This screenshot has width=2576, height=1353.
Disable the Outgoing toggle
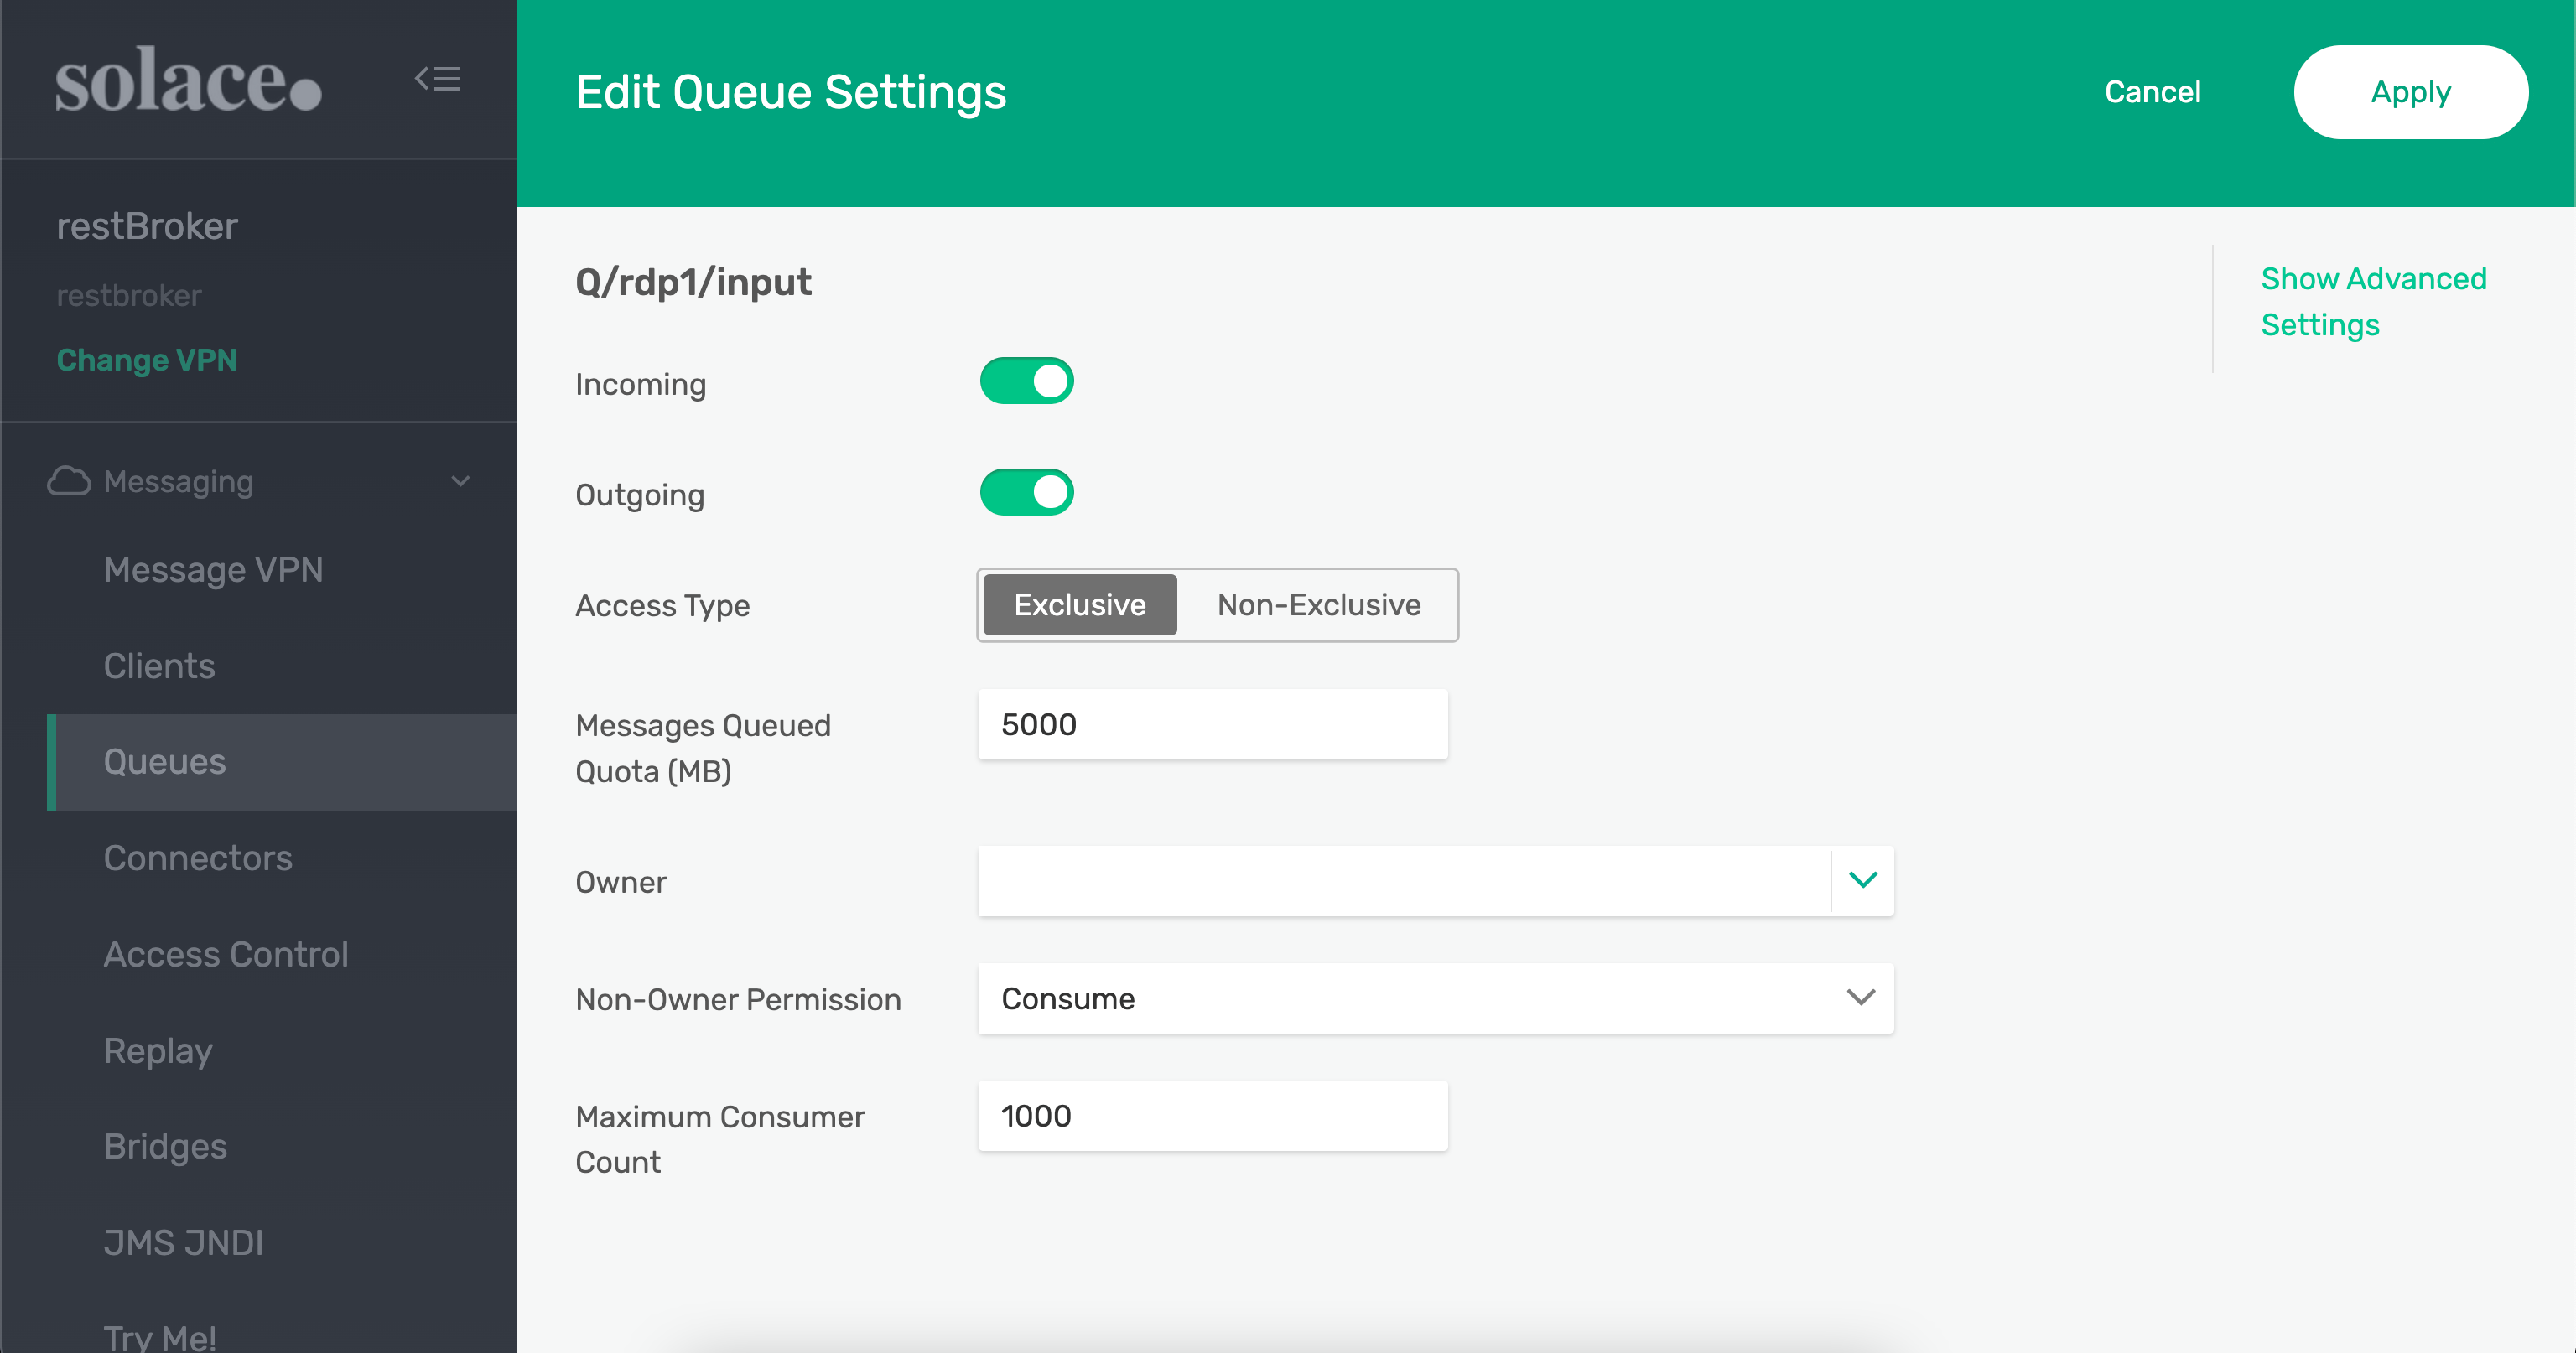pos(1026,493)
